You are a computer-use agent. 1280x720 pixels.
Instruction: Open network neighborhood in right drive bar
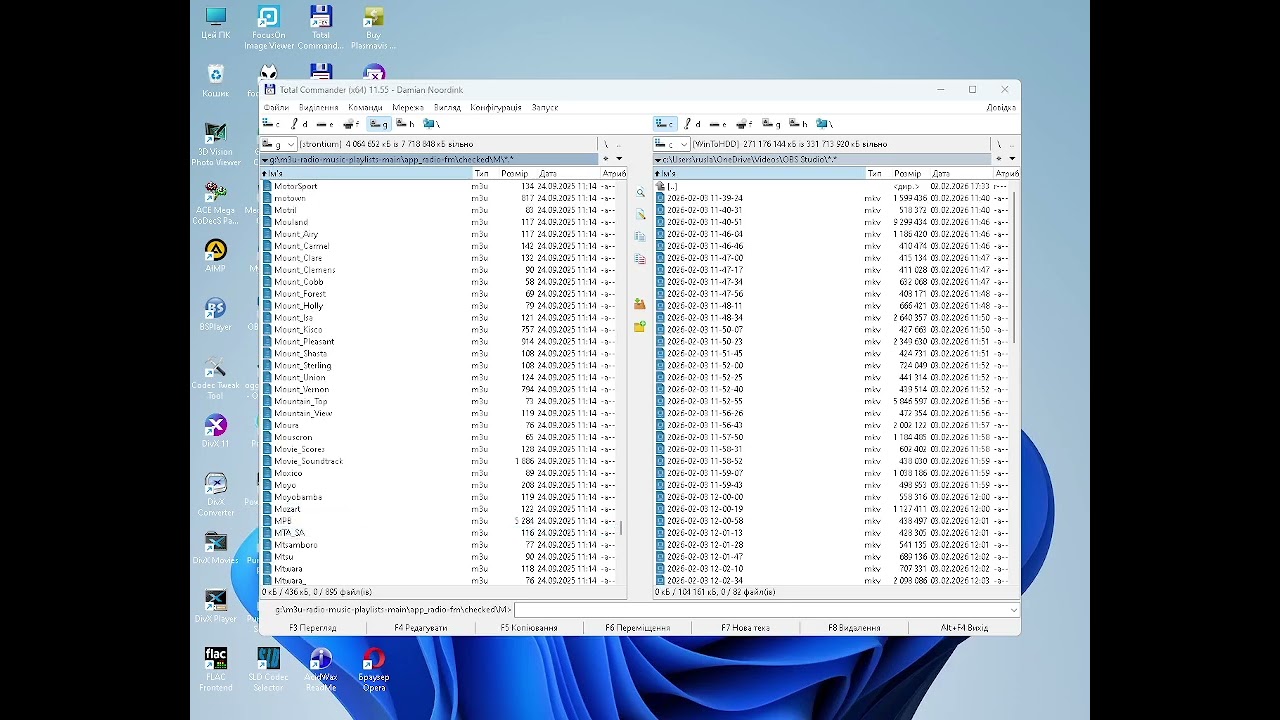click(x=824, y=124)
